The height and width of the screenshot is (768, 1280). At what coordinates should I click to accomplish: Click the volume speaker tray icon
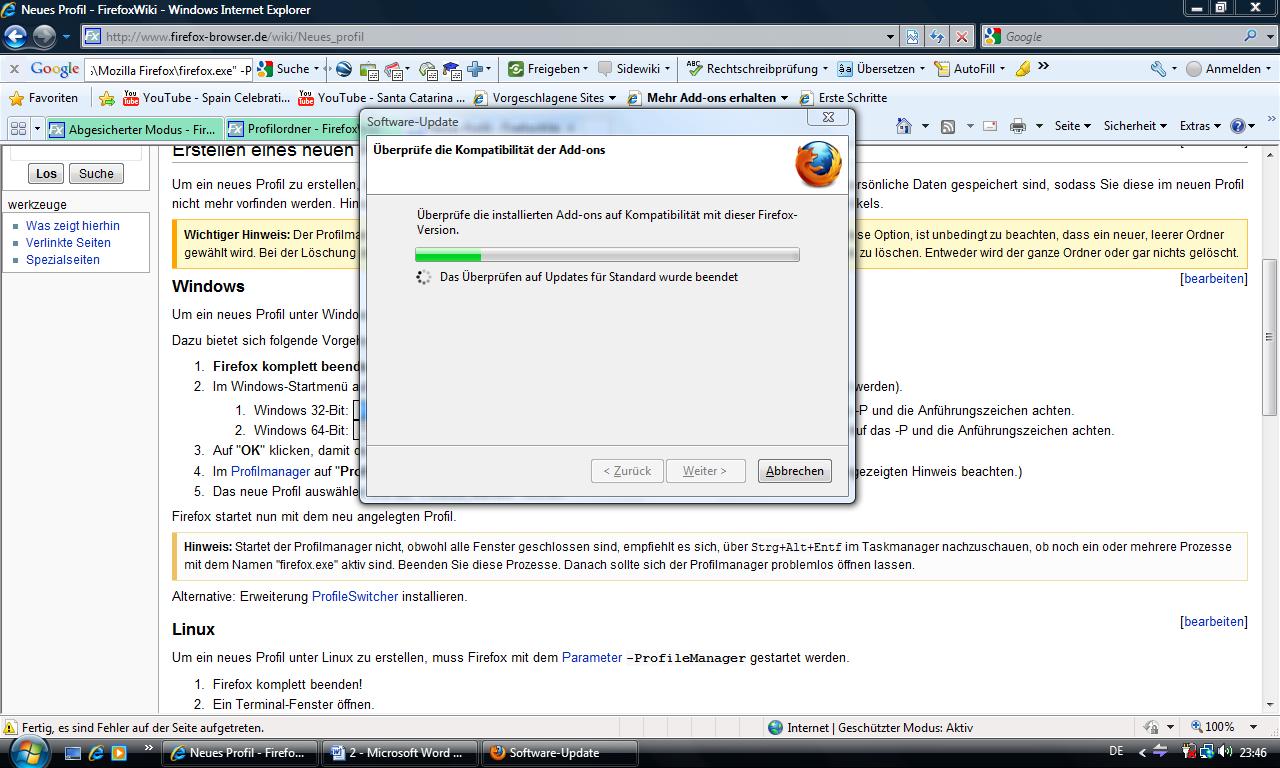(1226, 752)
